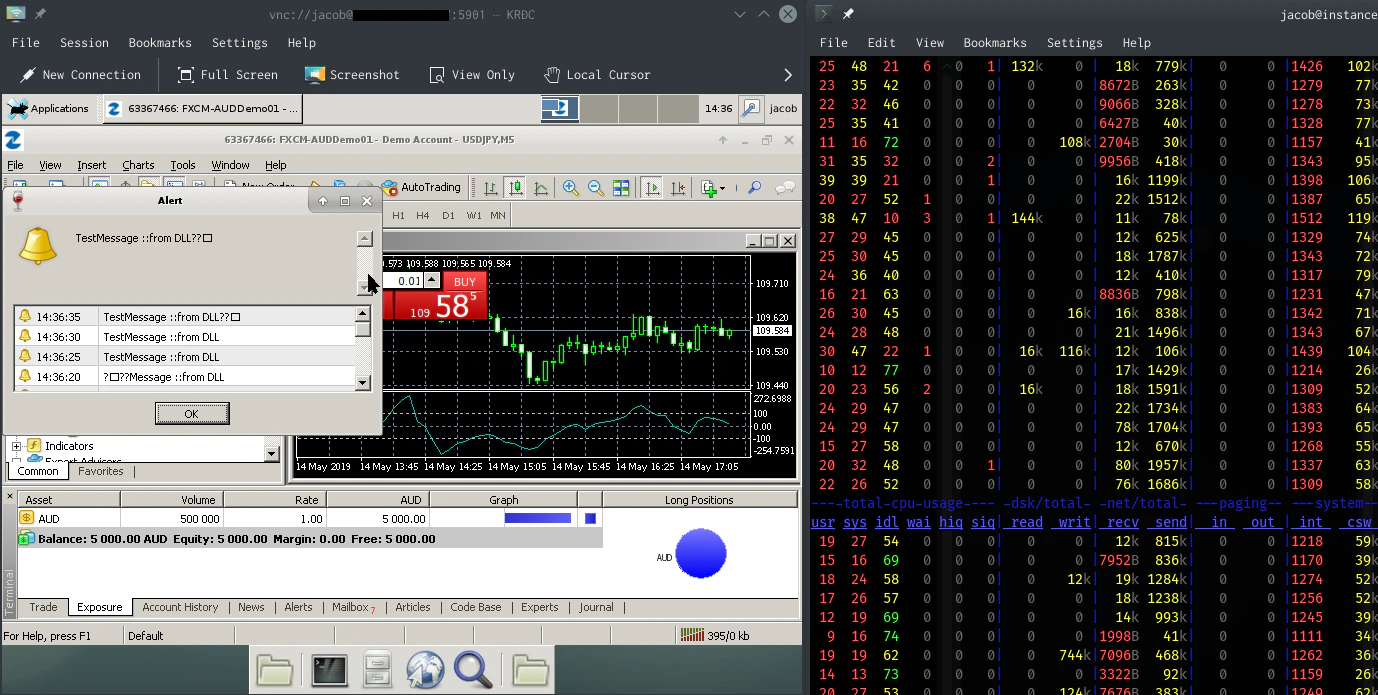This screenshot has height=695, width=1378.
Task: Zoom out on the USDJPY chart
Action: point(595,188)
